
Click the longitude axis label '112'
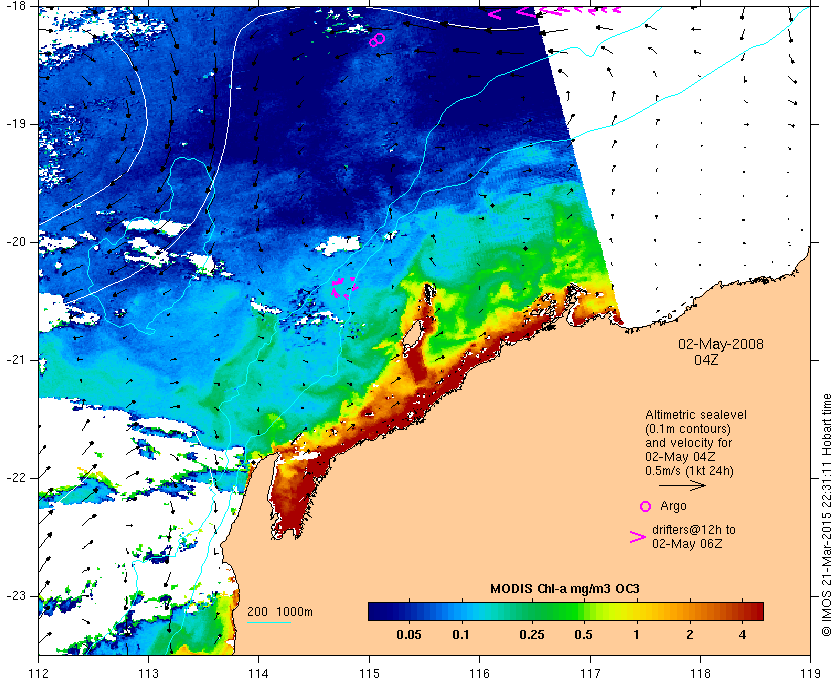pos(39,673)
